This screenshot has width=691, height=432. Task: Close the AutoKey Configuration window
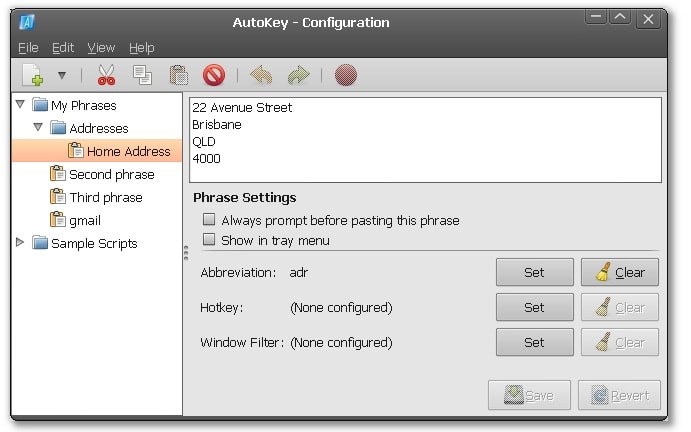648,19
